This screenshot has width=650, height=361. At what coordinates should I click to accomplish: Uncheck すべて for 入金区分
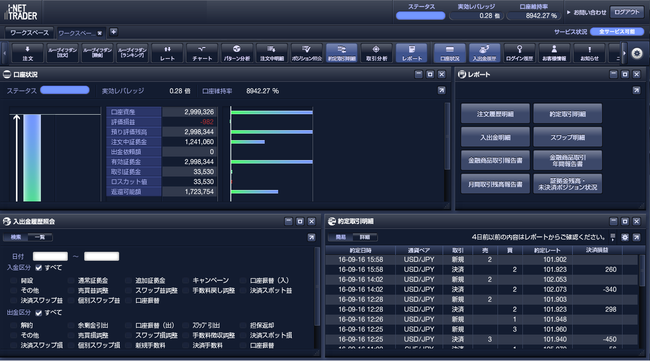(39, 268)
